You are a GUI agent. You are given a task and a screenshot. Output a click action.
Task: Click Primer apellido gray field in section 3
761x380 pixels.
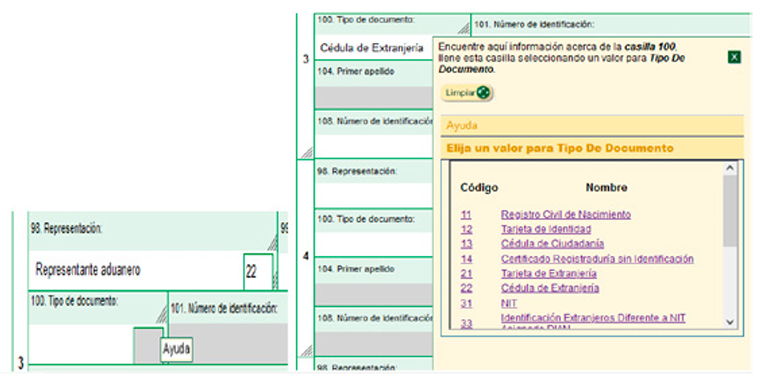(x=374, y=97)
